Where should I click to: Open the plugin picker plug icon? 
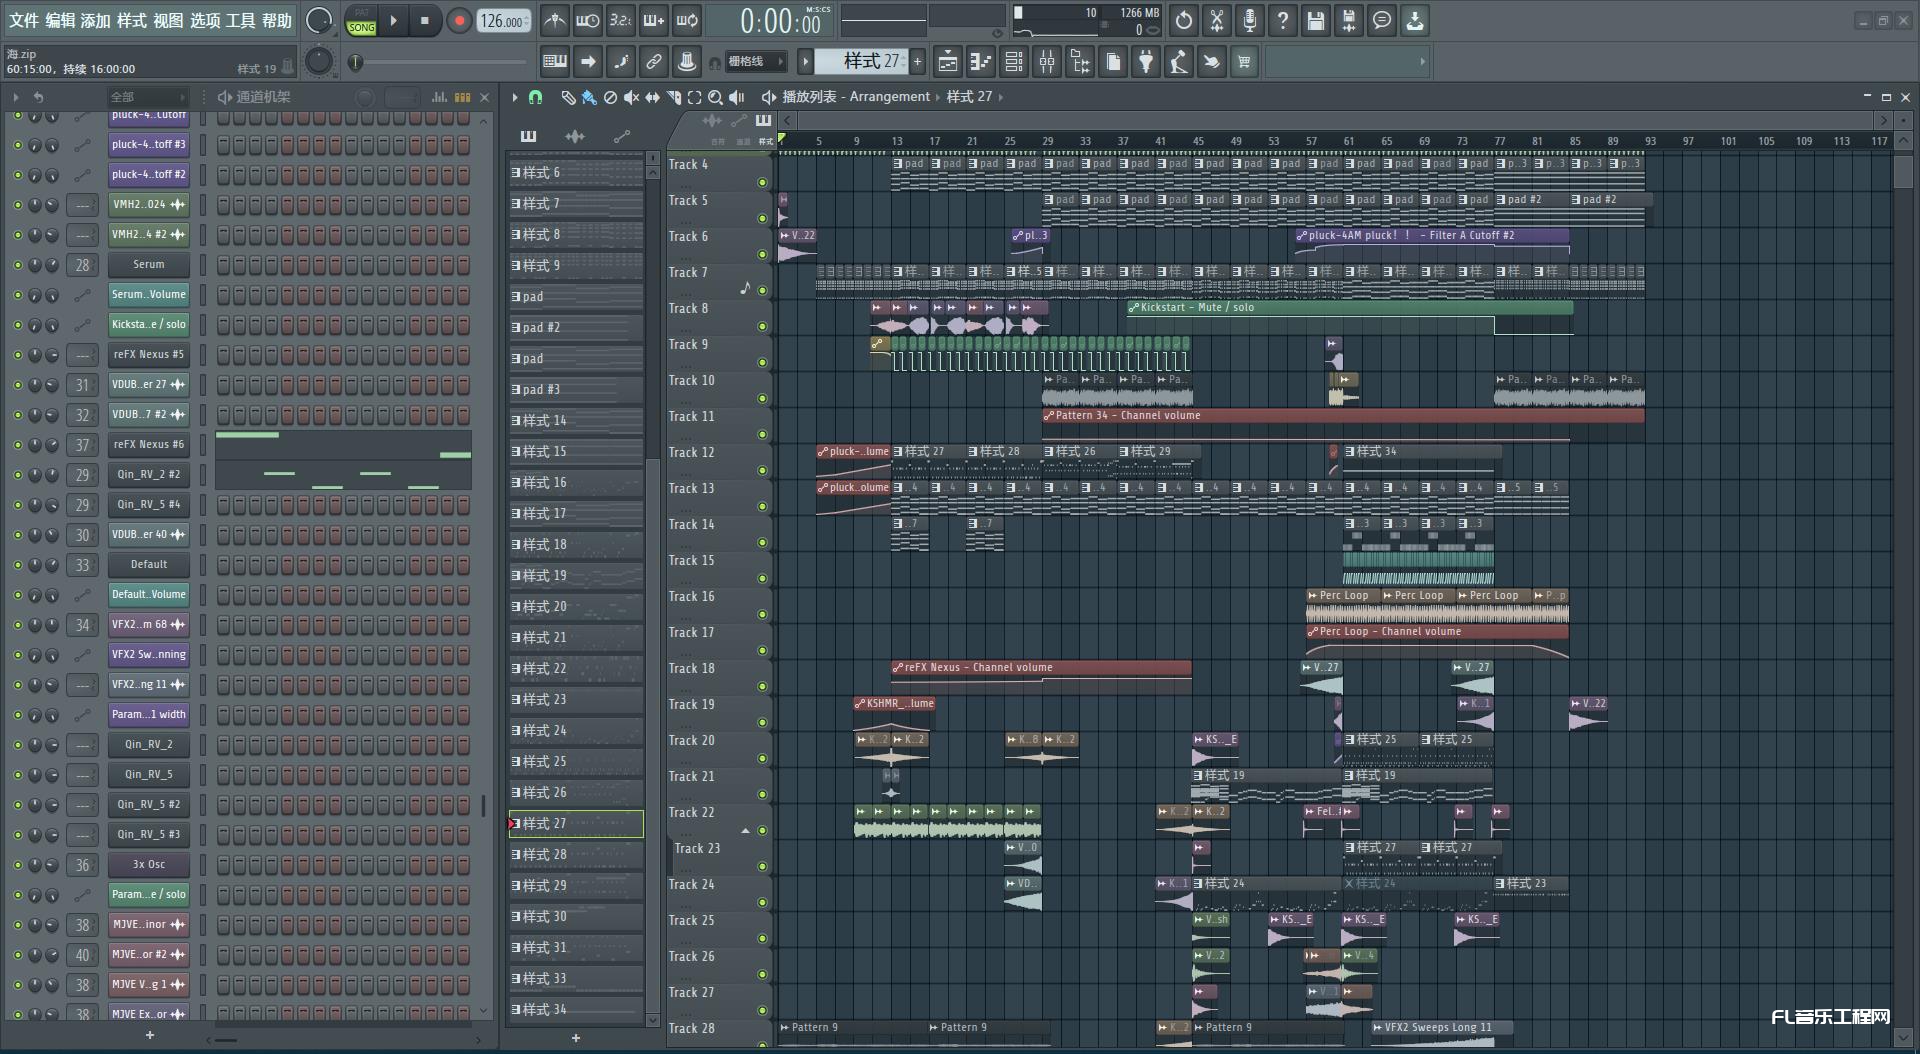pos(1146,62)
